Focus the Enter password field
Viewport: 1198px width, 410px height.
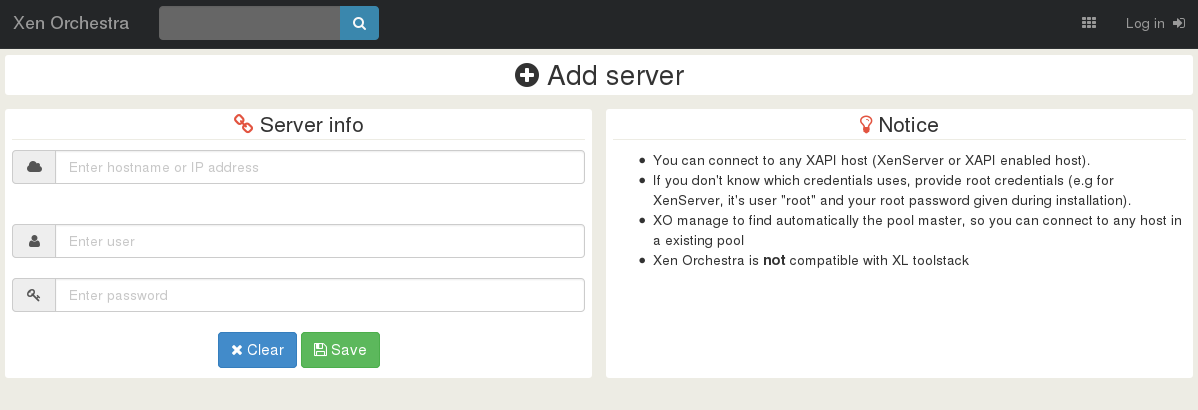[x=320, y=295]
